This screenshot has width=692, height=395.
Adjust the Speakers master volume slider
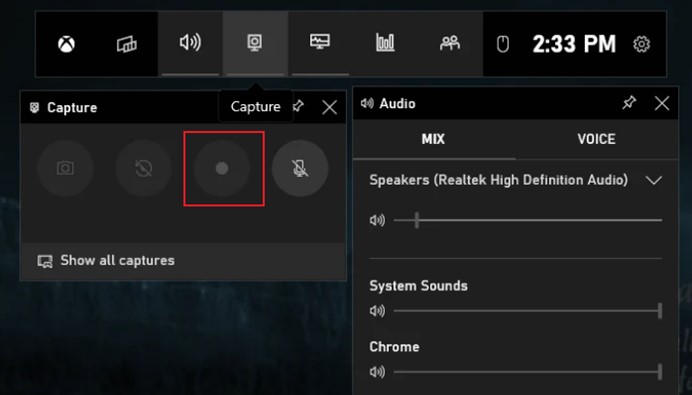coord(528,220)
